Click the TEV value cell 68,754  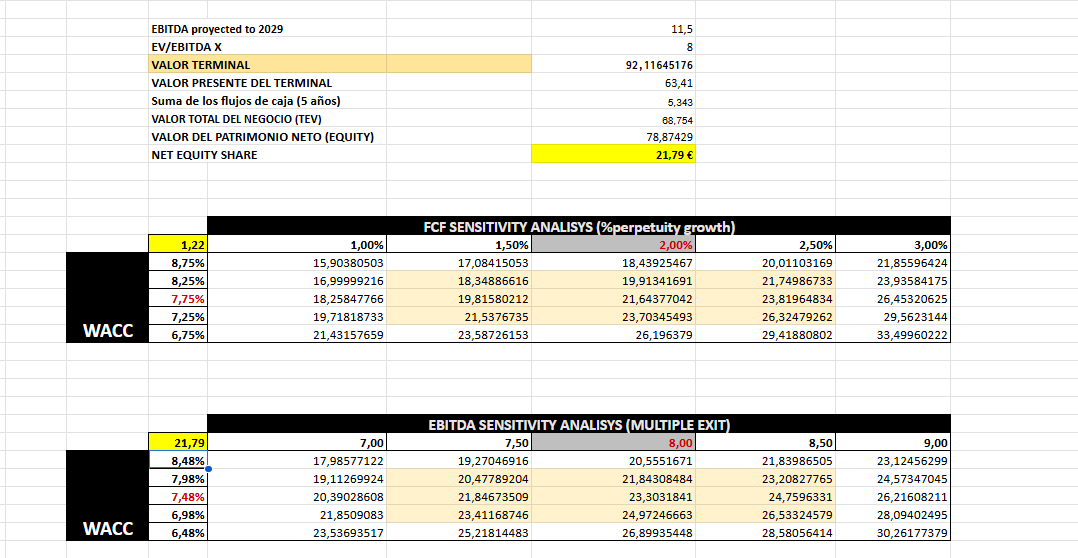point(613,119)
